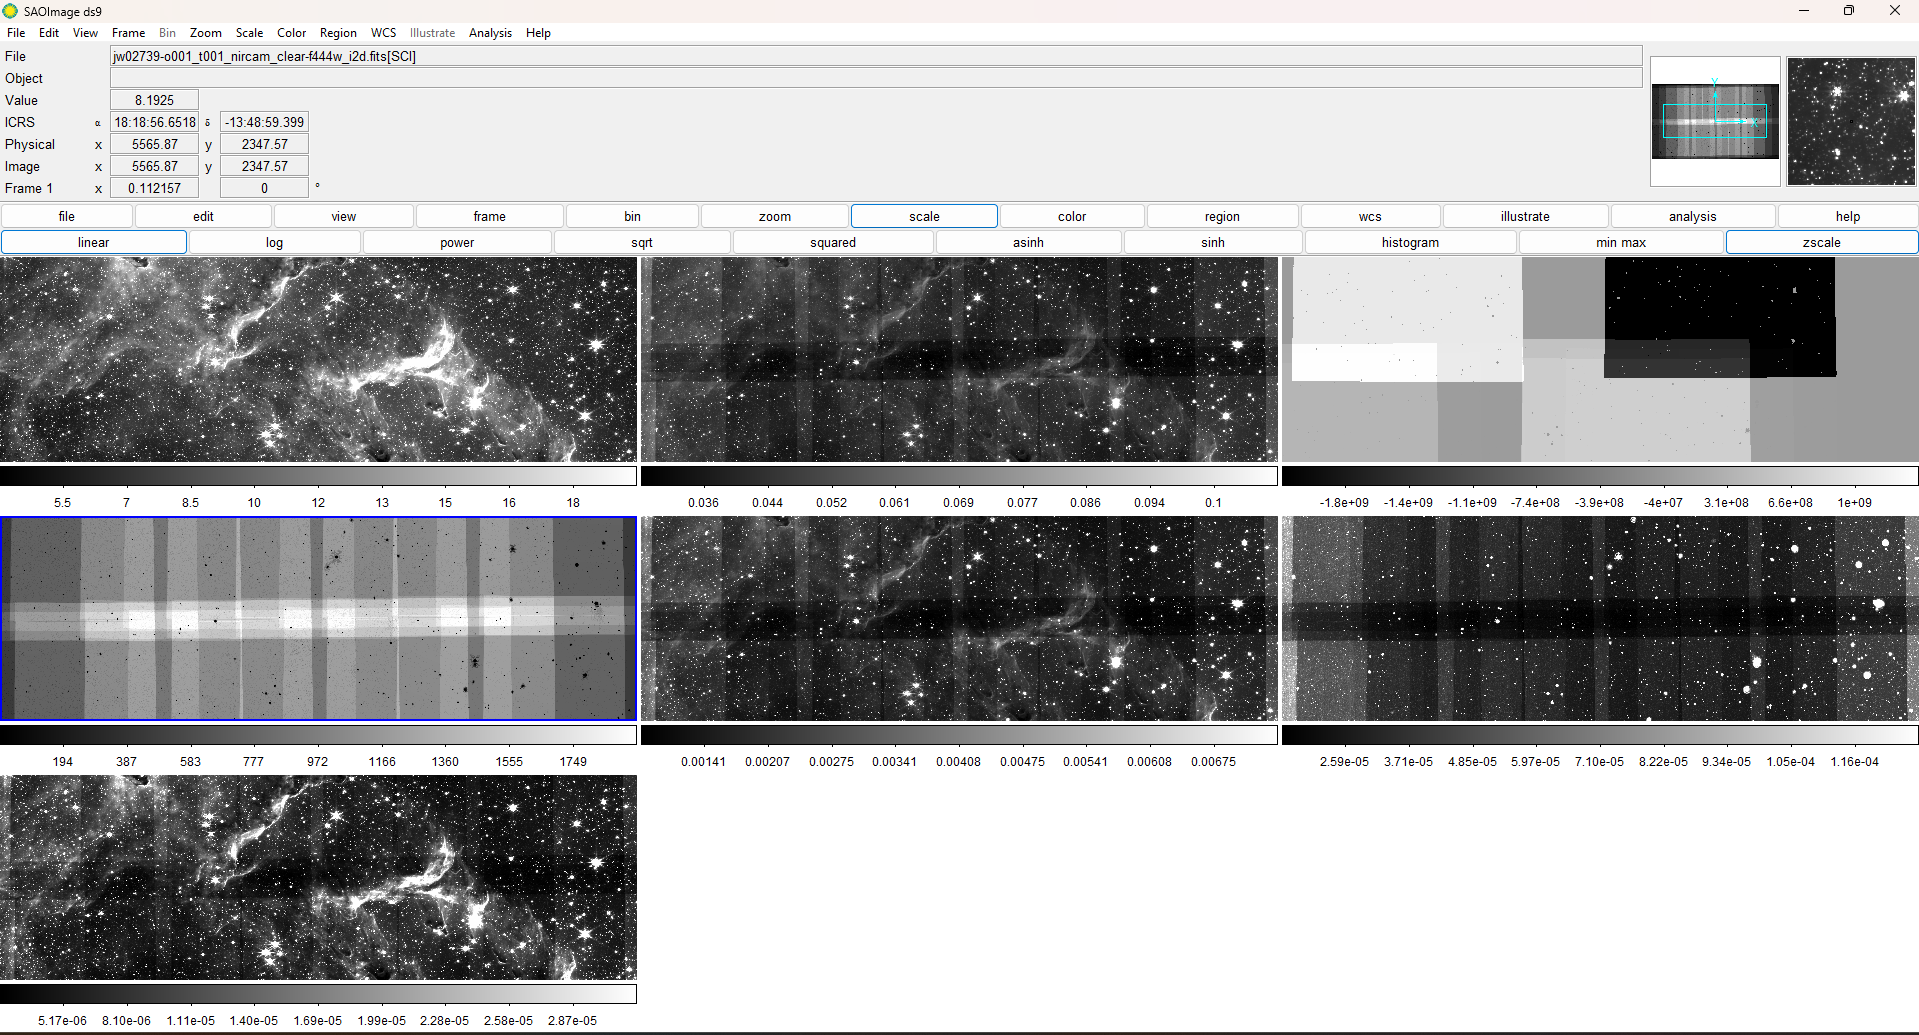1919x1035 pixels.
Task: Switch to the color button group
Action: pos(1071,216)
